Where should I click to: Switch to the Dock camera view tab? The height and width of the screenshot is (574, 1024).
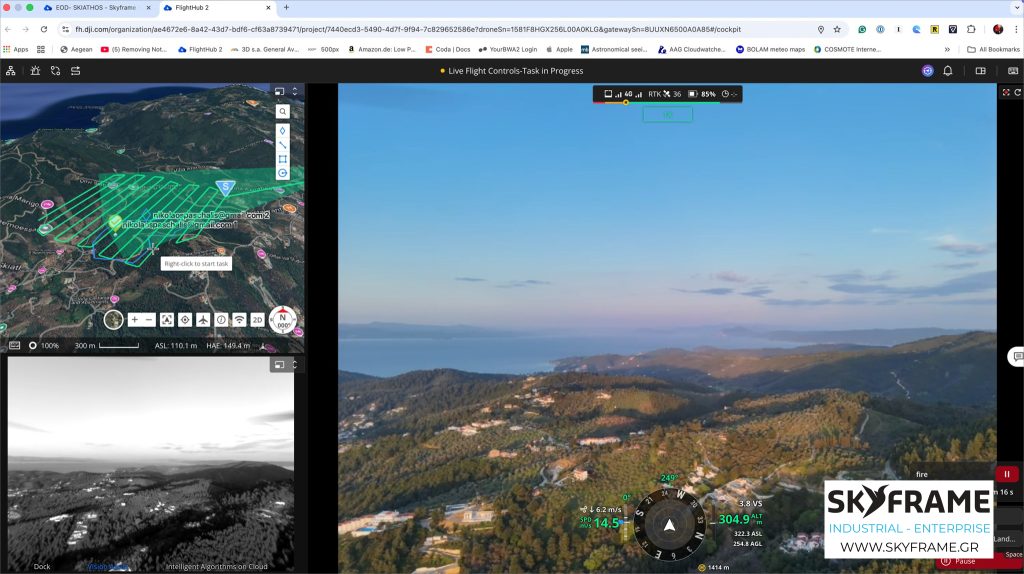(x=42, y=566)
